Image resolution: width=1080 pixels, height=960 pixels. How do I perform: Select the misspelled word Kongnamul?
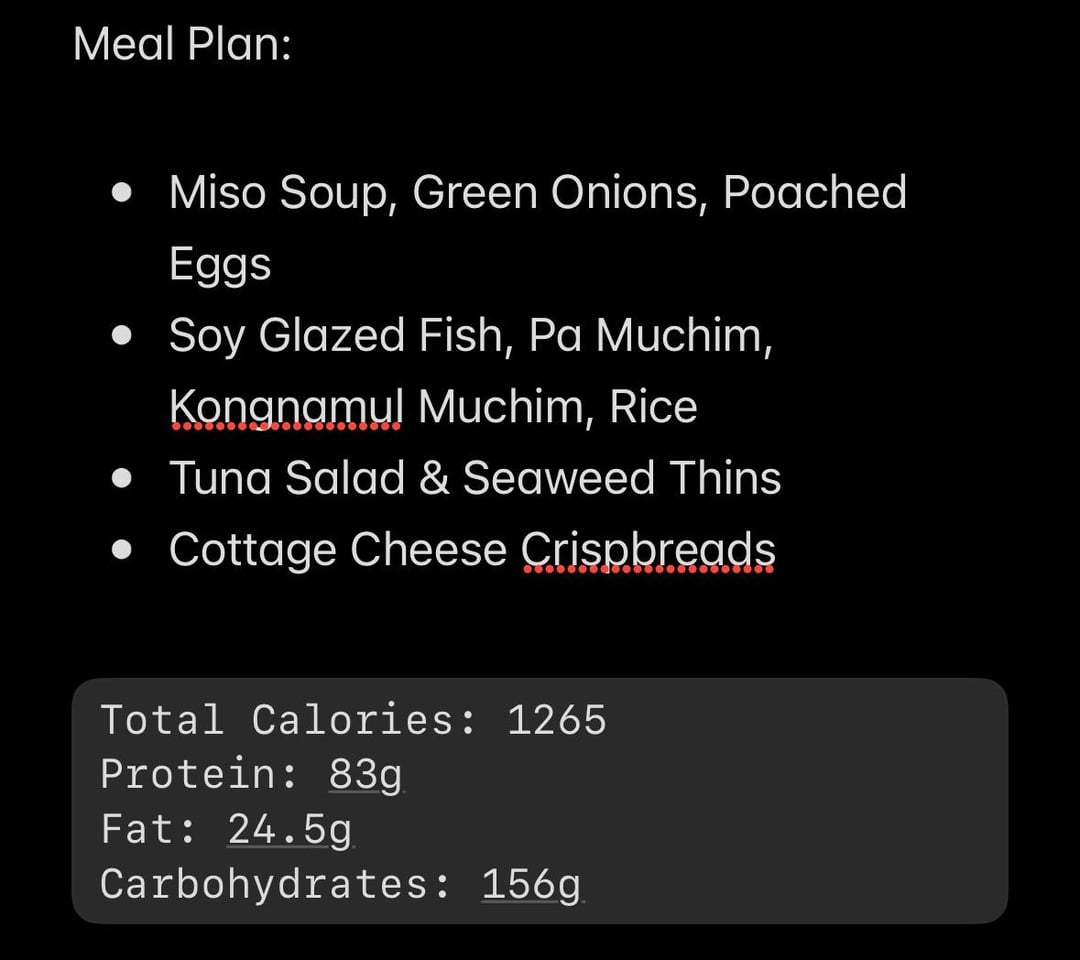point(287,407)
